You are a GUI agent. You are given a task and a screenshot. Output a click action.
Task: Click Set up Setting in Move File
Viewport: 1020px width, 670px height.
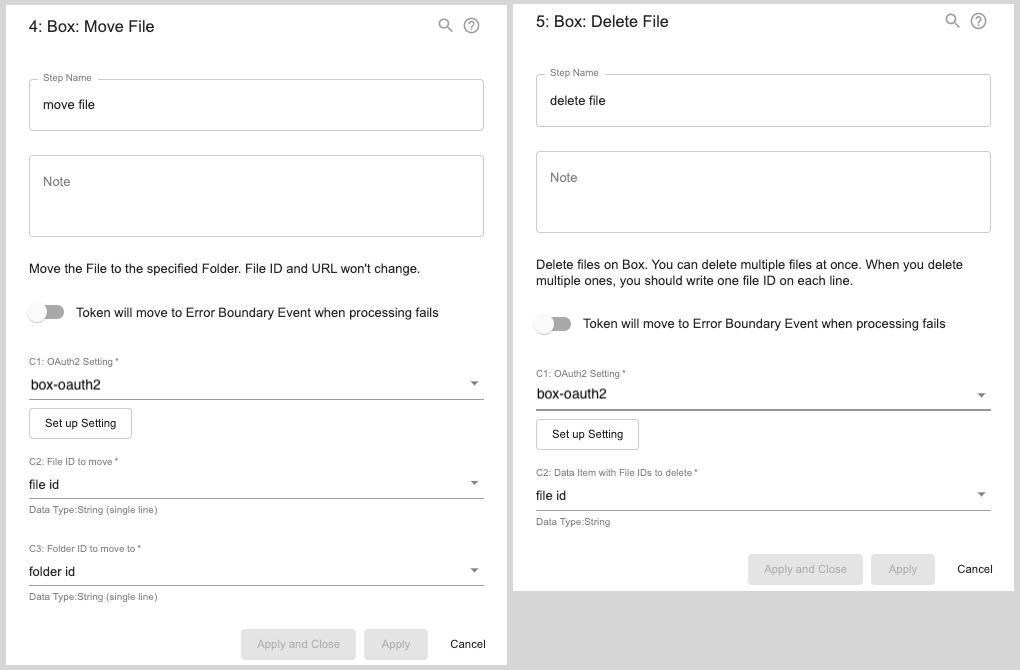tap(81, 423)
